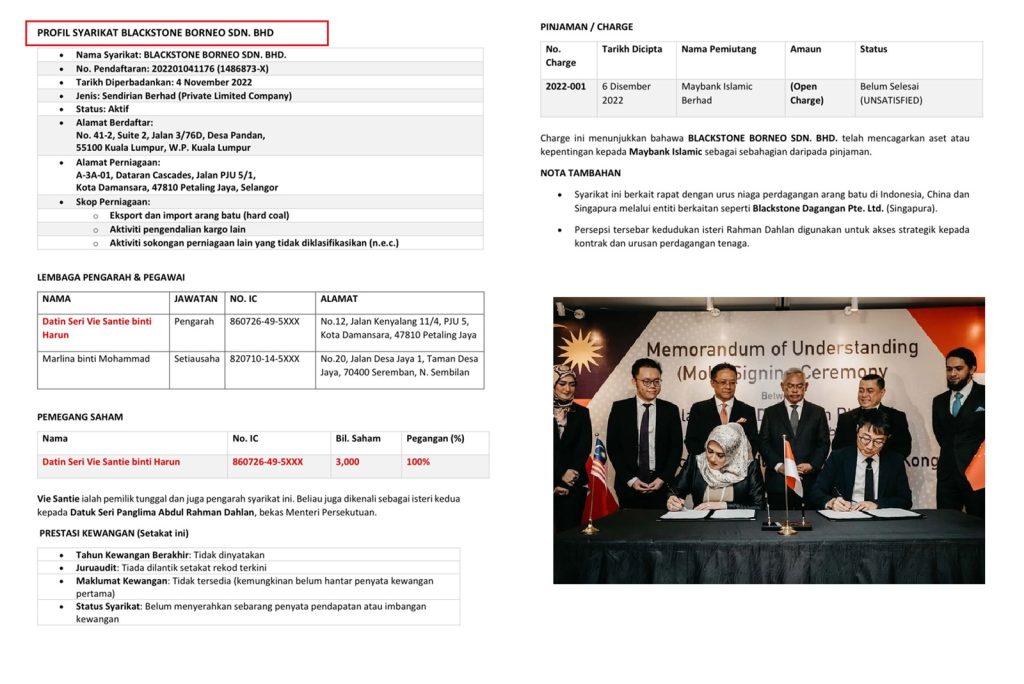The width and height of the screenshot is (1024, 684).
Task: Select "Tahun Kewangan Berakhir: Tidak dinyatakan"
Action: [170, 555]
